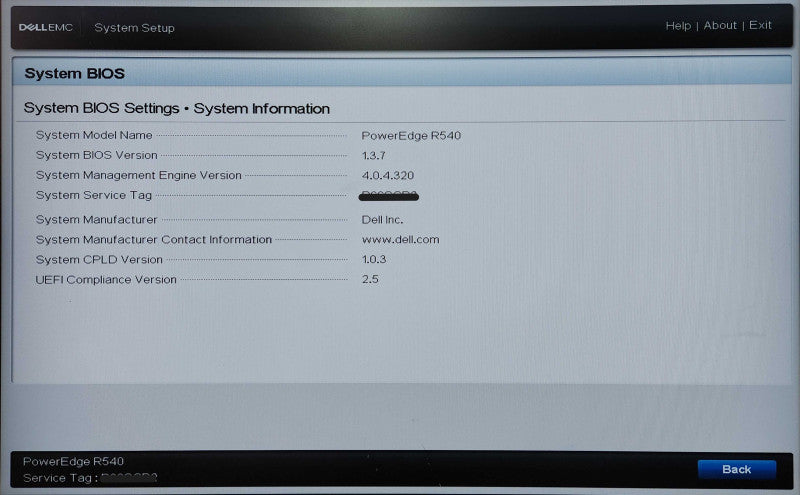Select the System CPLD Version label
800x495 pixels.
99,259
